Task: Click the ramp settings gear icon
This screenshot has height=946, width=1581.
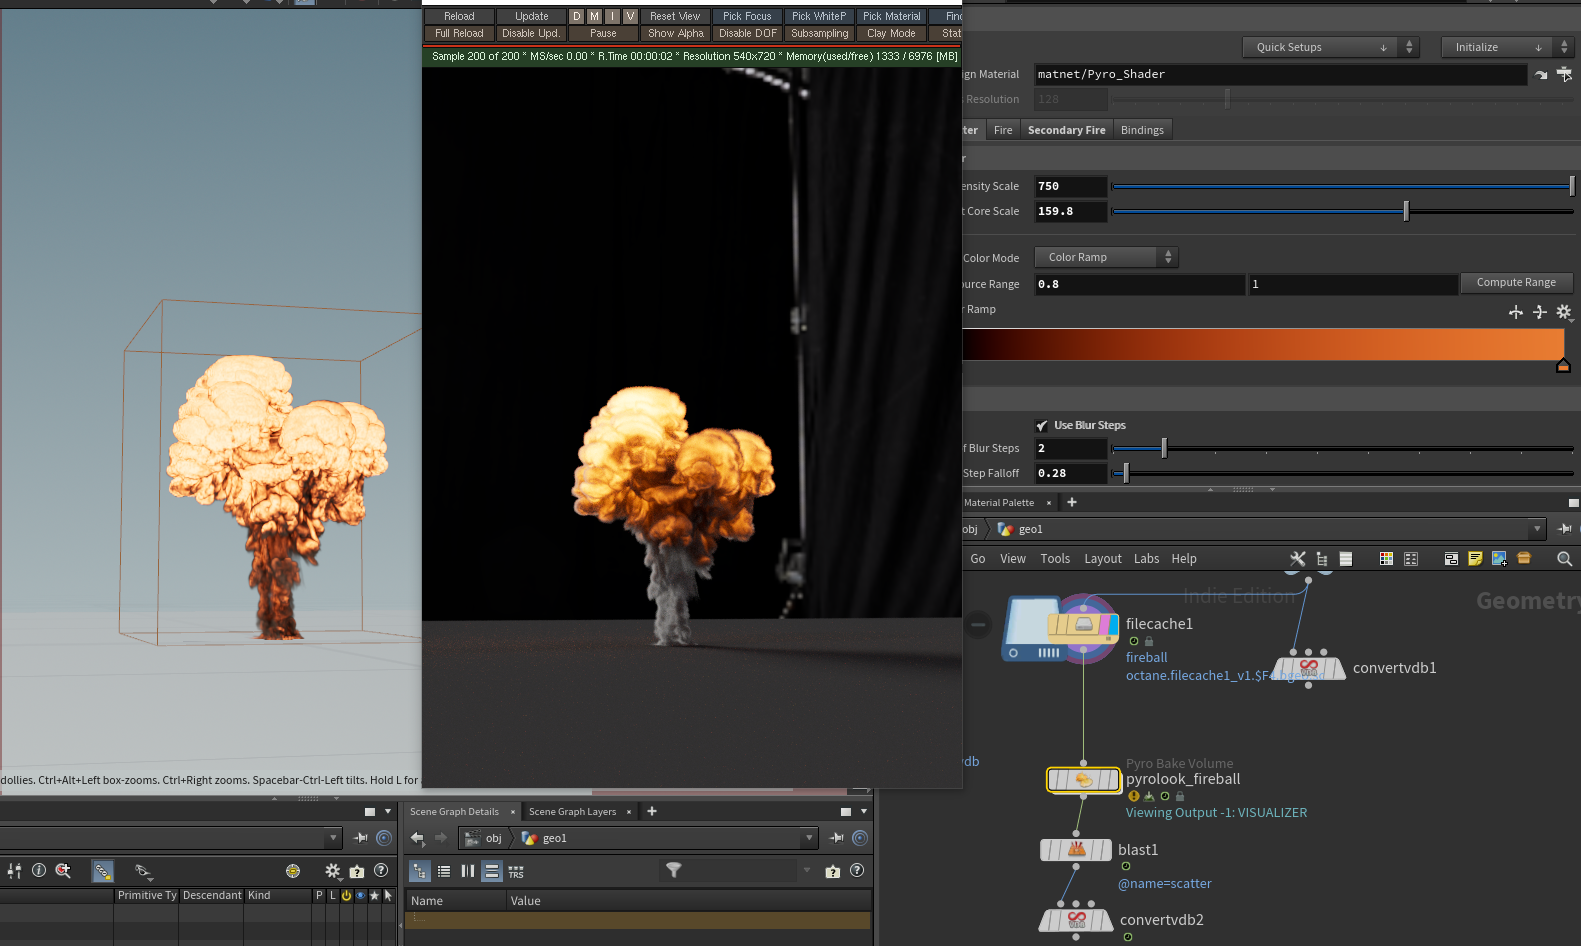Action: pos(1564,312)
